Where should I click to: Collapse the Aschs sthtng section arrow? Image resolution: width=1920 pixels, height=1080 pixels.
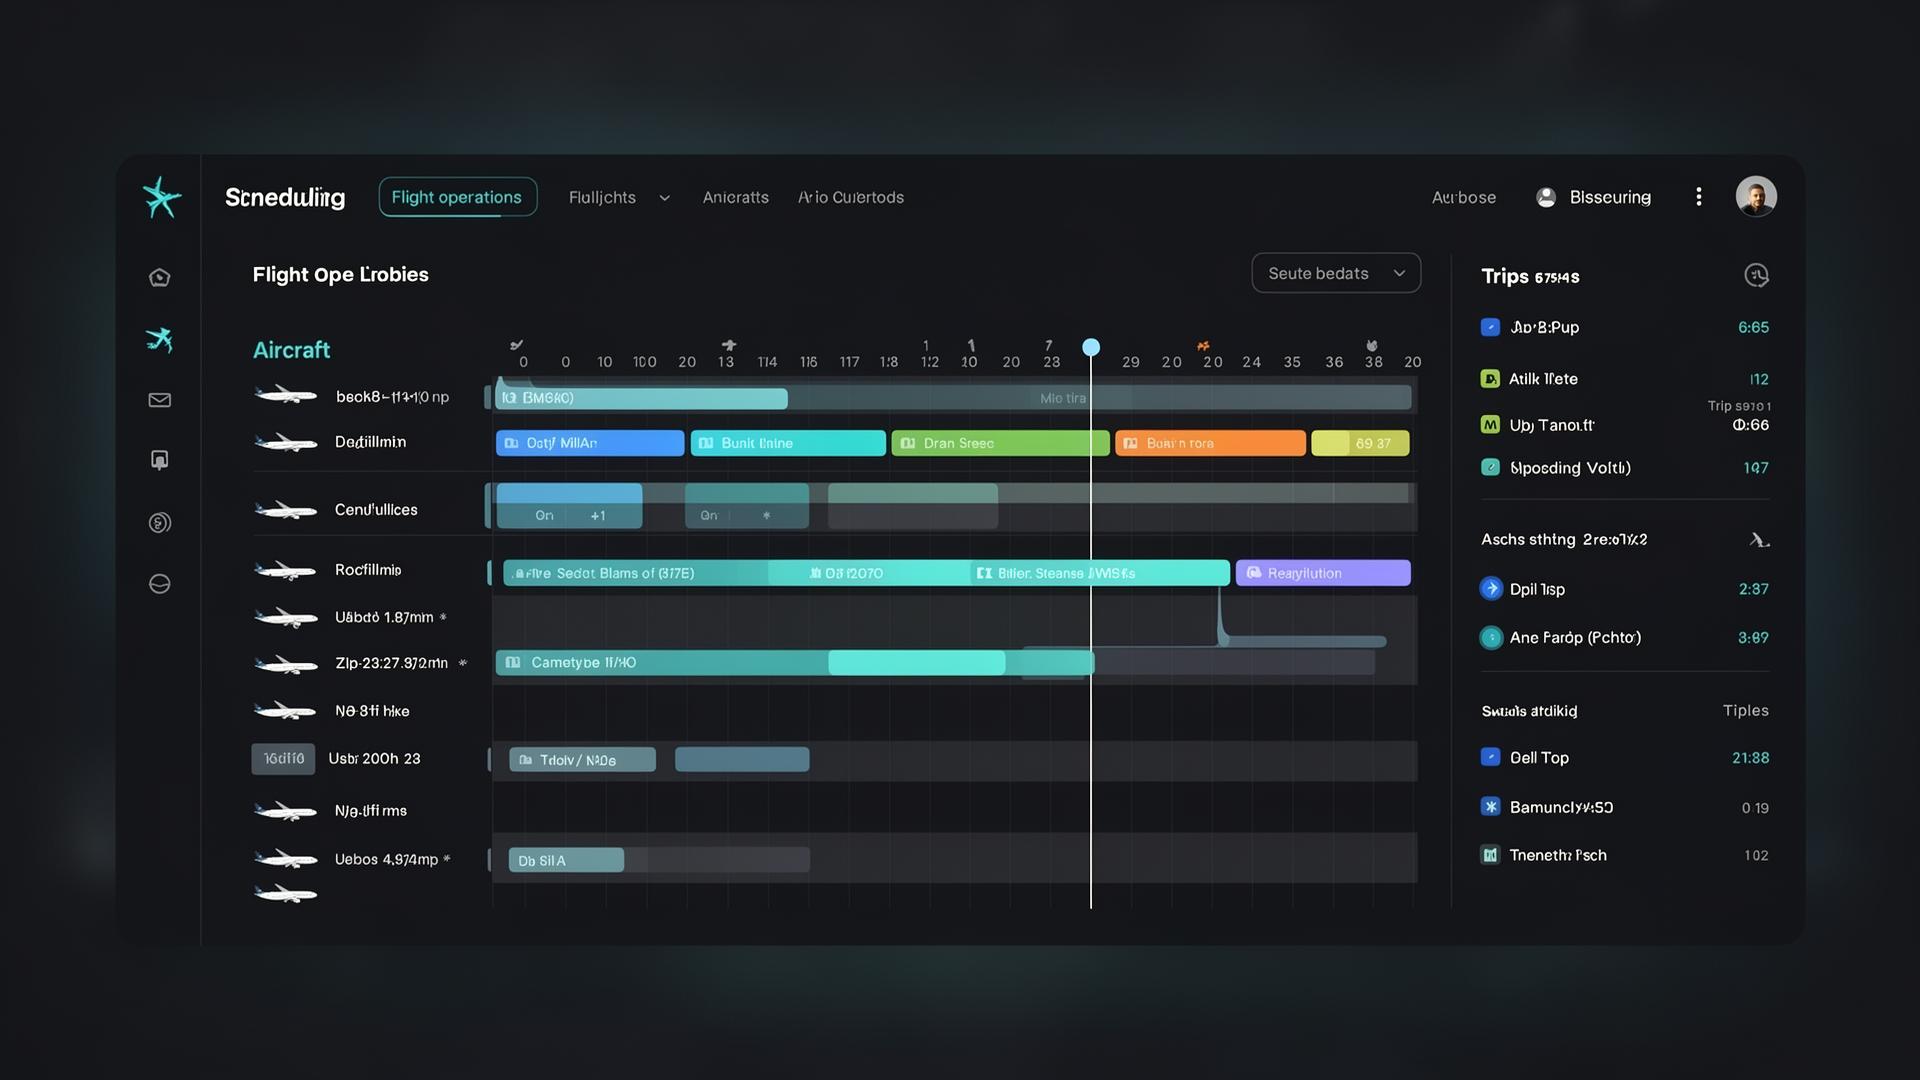coord(1759,540)
